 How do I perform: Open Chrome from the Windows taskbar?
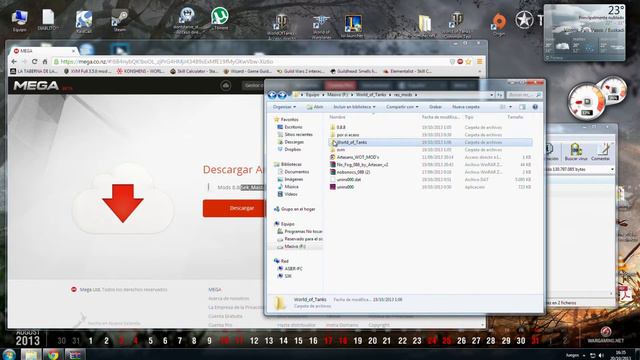coord(53,354)
